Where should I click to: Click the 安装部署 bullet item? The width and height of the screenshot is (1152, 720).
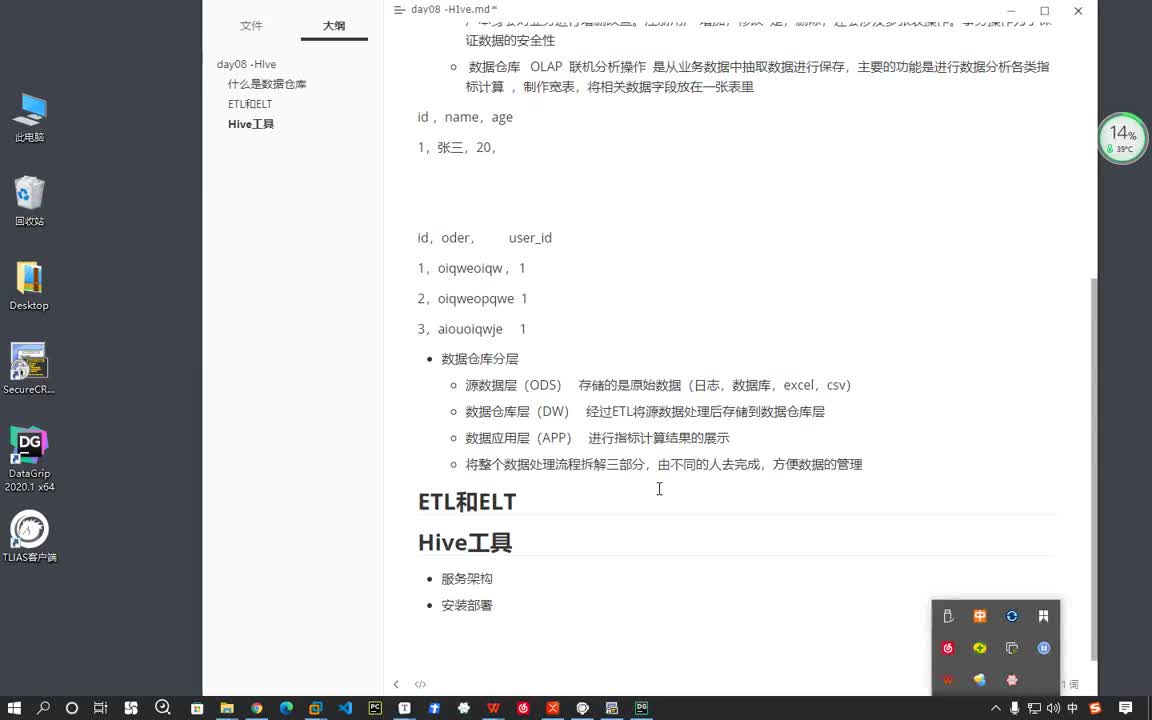467,605
